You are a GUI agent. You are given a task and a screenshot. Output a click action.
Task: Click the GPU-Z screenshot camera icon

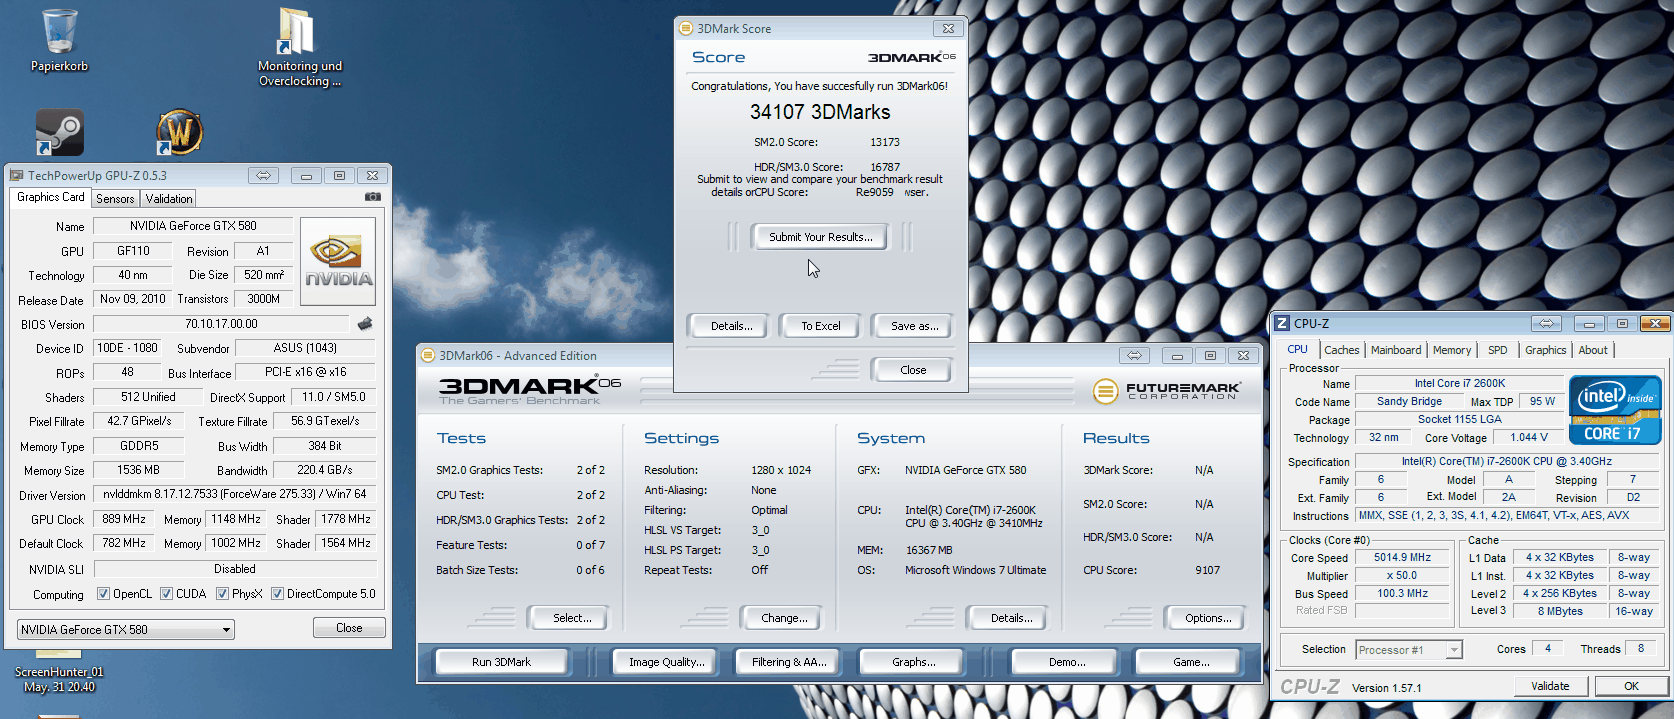373,197
